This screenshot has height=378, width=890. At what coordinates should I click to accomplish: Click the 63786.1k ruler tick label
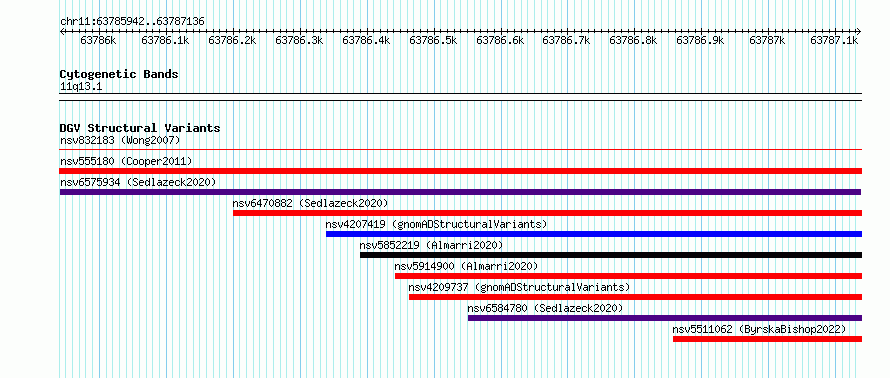point(166,40)
